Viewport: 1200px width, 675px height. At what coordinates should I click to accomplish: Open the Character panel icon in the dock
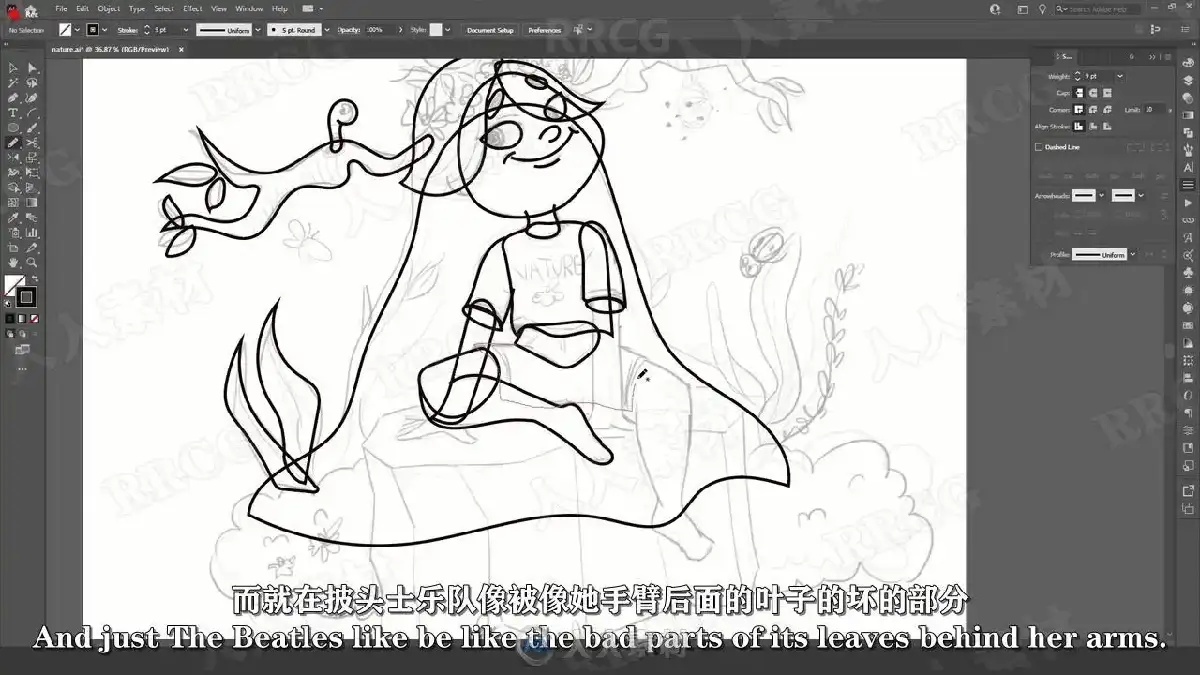click(x=1188, y=168)
